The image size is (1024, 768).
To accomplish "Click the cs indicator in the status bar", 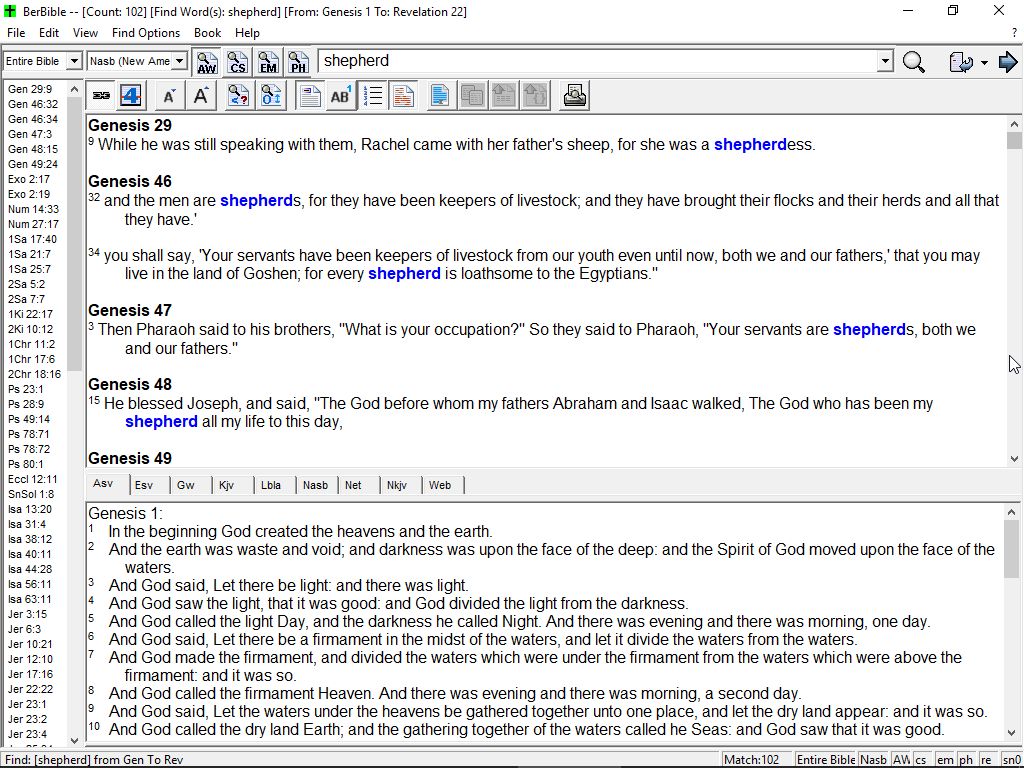I will coord(921,760).
